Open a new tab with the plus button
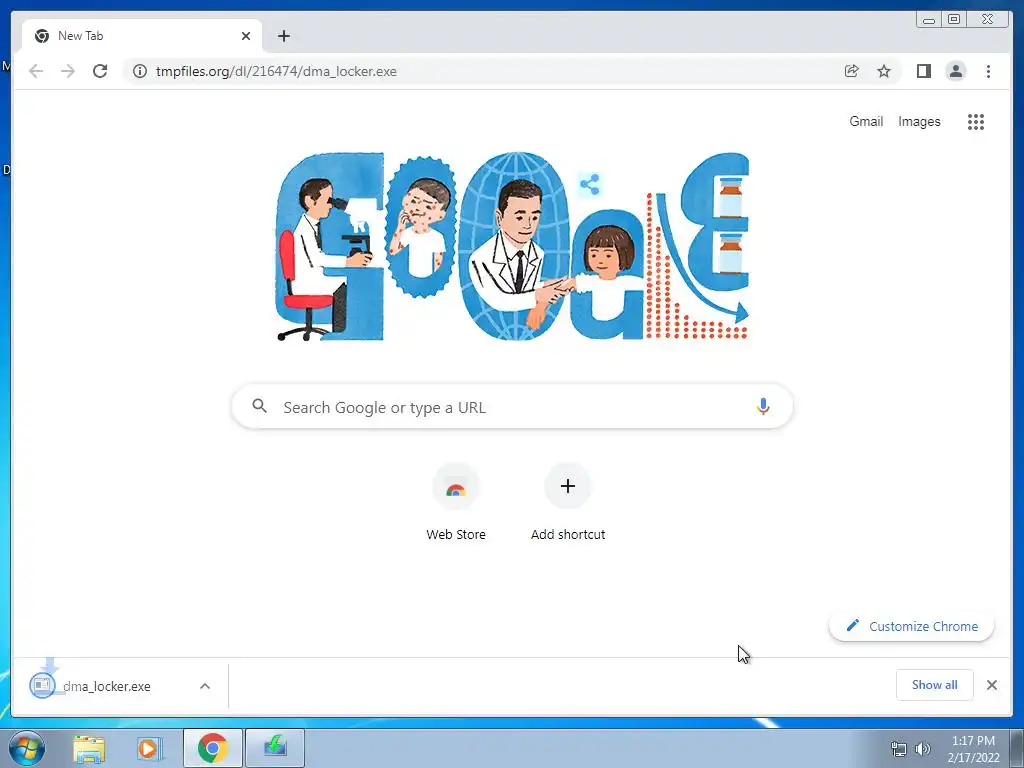This screenshot has height=768, width=1024. pos(283,36)
